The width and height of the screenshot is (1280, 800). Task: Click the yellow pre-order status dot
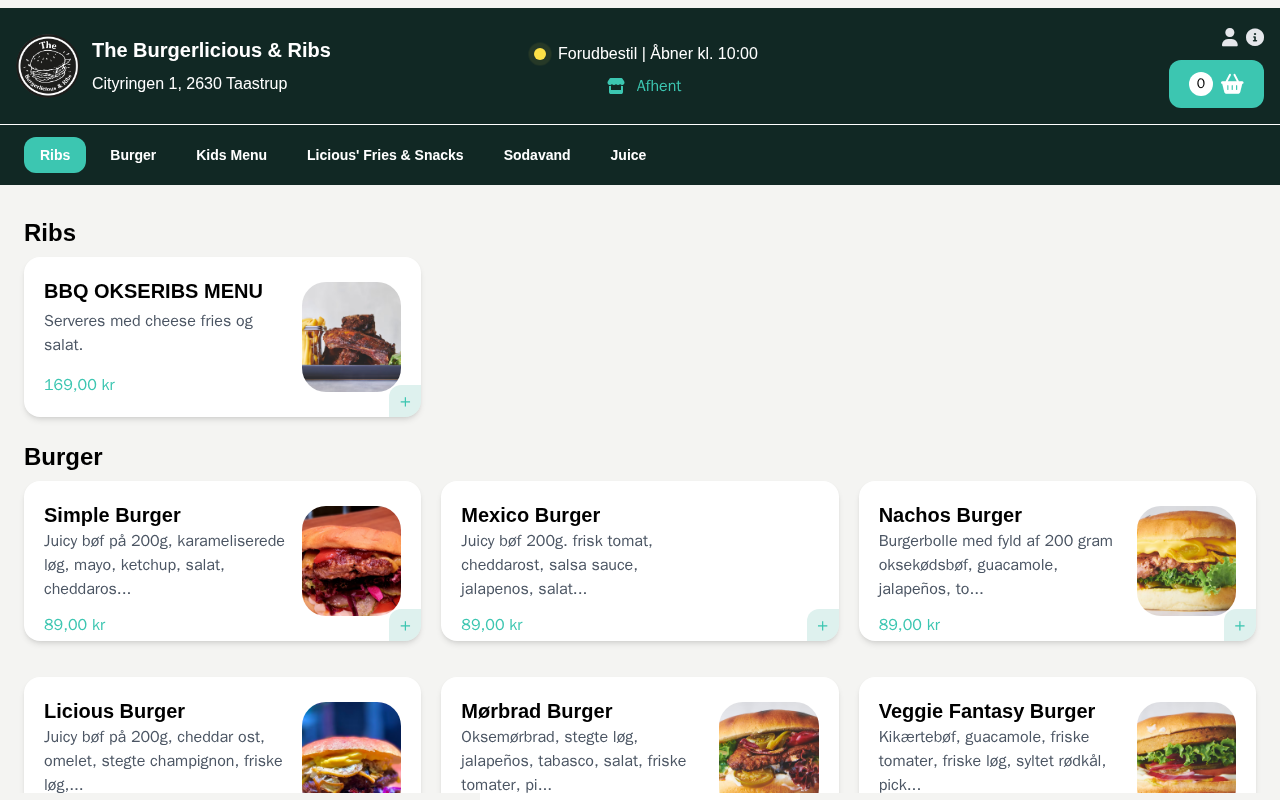coord(540,54)
